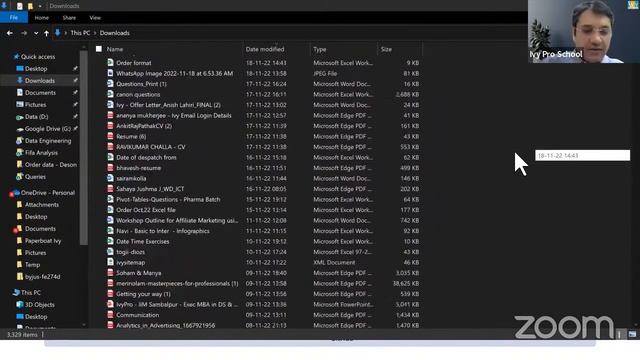Open the byjus-fe274d folder

pyautogui.click(x=42, y=277)
